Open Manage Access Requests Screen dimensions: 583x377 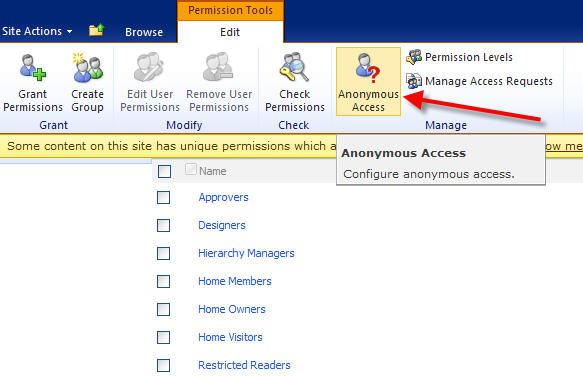pyautogui.click(x=480, y=81)
